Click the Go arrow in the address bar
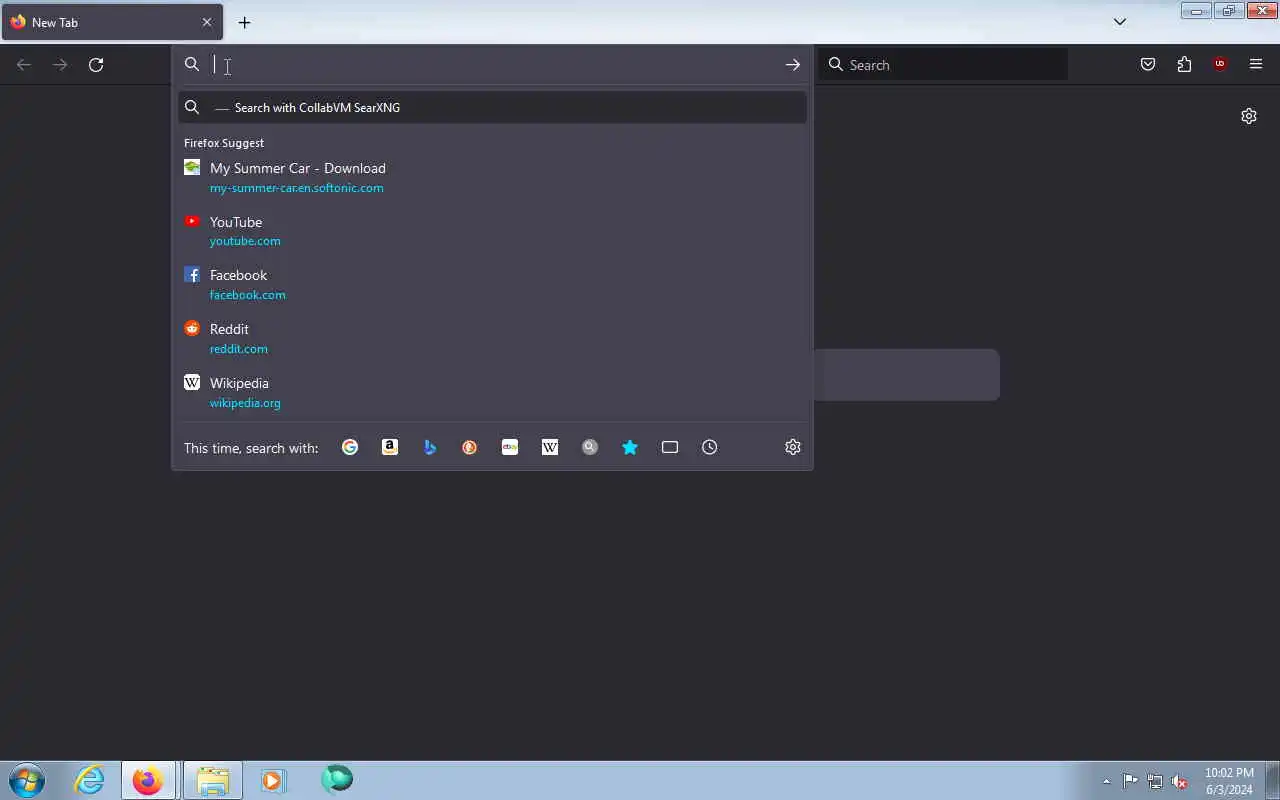This screenshot has height=800, width=1280. [793, 65]
